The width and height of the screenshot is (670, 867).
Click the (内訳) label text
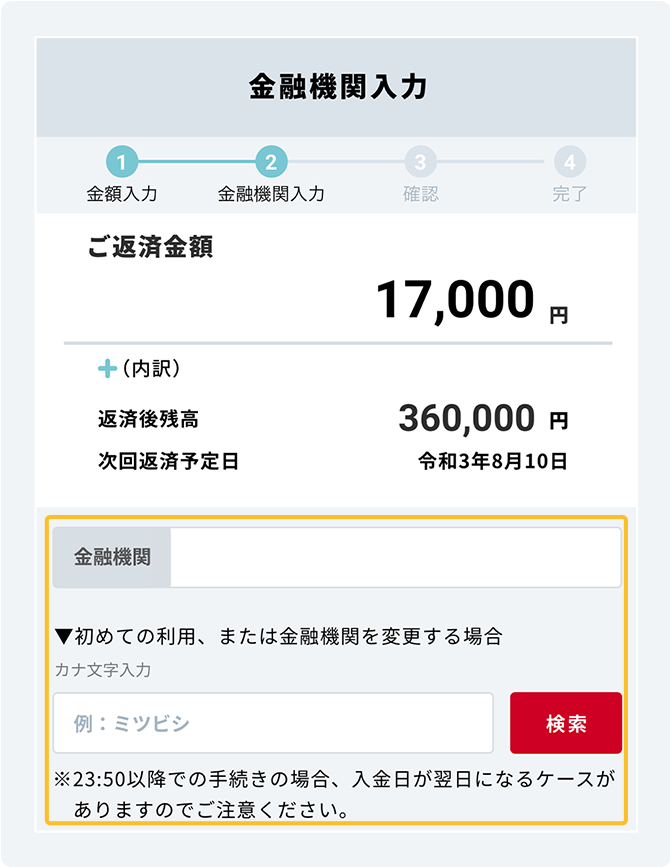point(151,368)
